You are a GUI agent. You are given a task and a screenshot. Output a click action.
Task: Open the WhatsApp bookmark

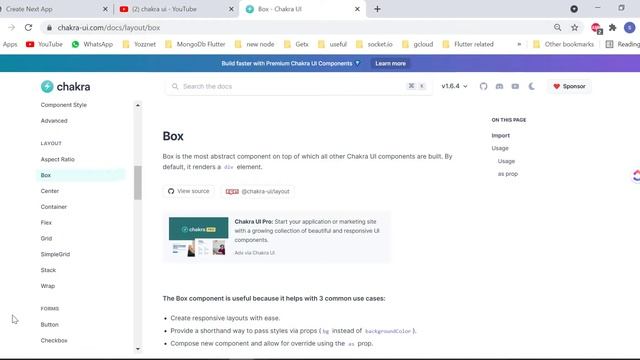coord(92,44)
